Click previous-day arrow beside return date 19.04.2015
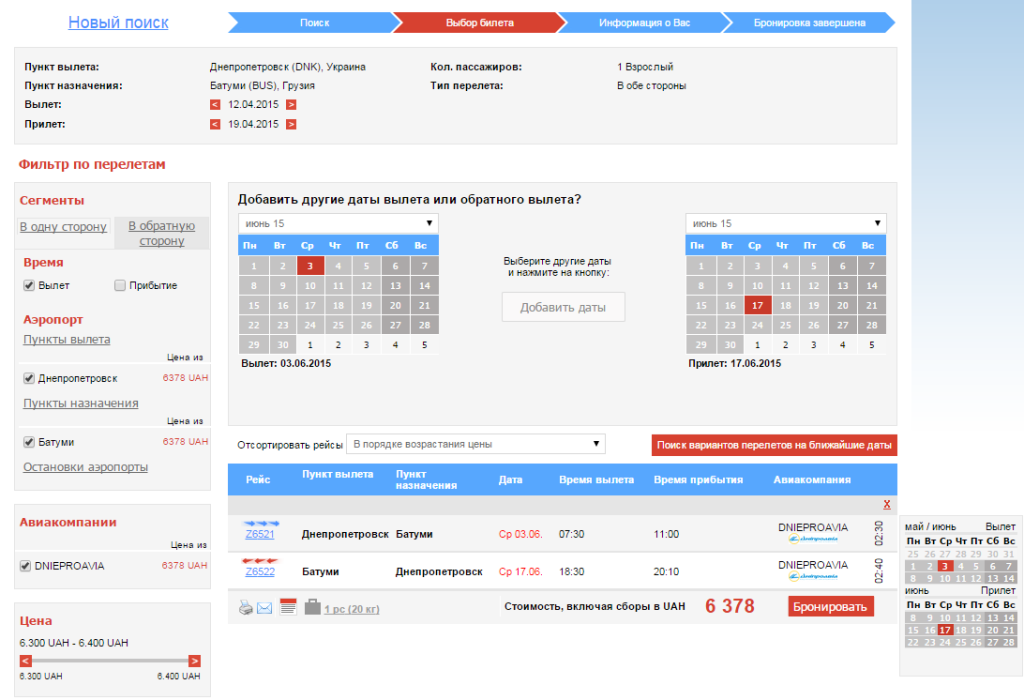1024x700 pixels. tap(215, 124)
